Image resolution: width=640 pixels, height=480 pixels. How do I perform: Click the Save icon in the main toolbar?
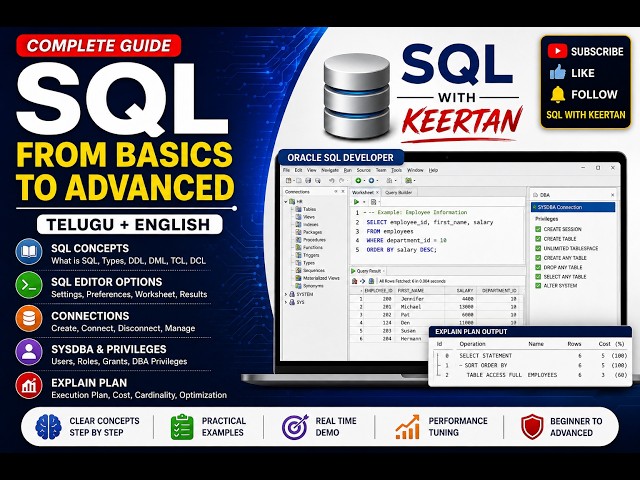(x=308, y=180)
